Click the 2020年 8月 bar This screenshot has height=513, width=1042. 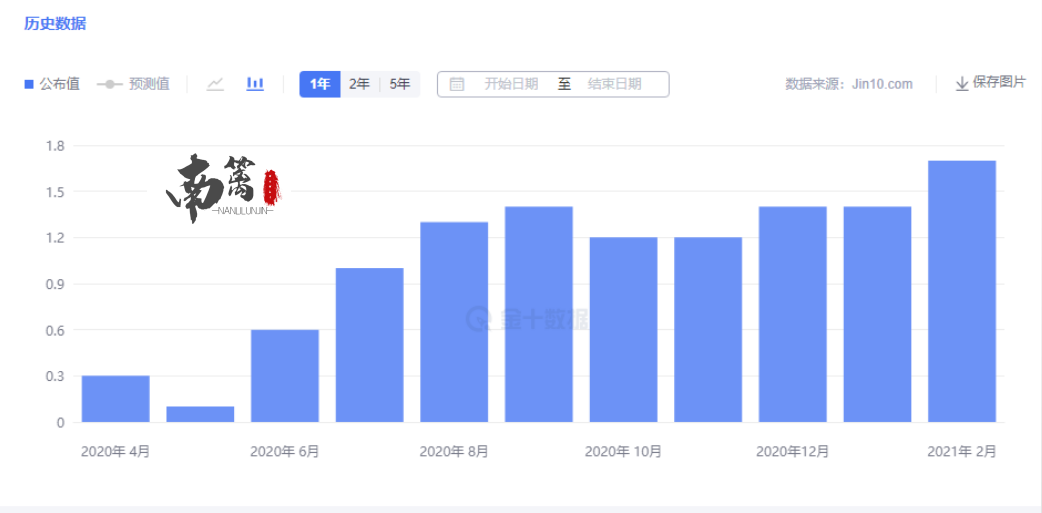coord(454,321)
